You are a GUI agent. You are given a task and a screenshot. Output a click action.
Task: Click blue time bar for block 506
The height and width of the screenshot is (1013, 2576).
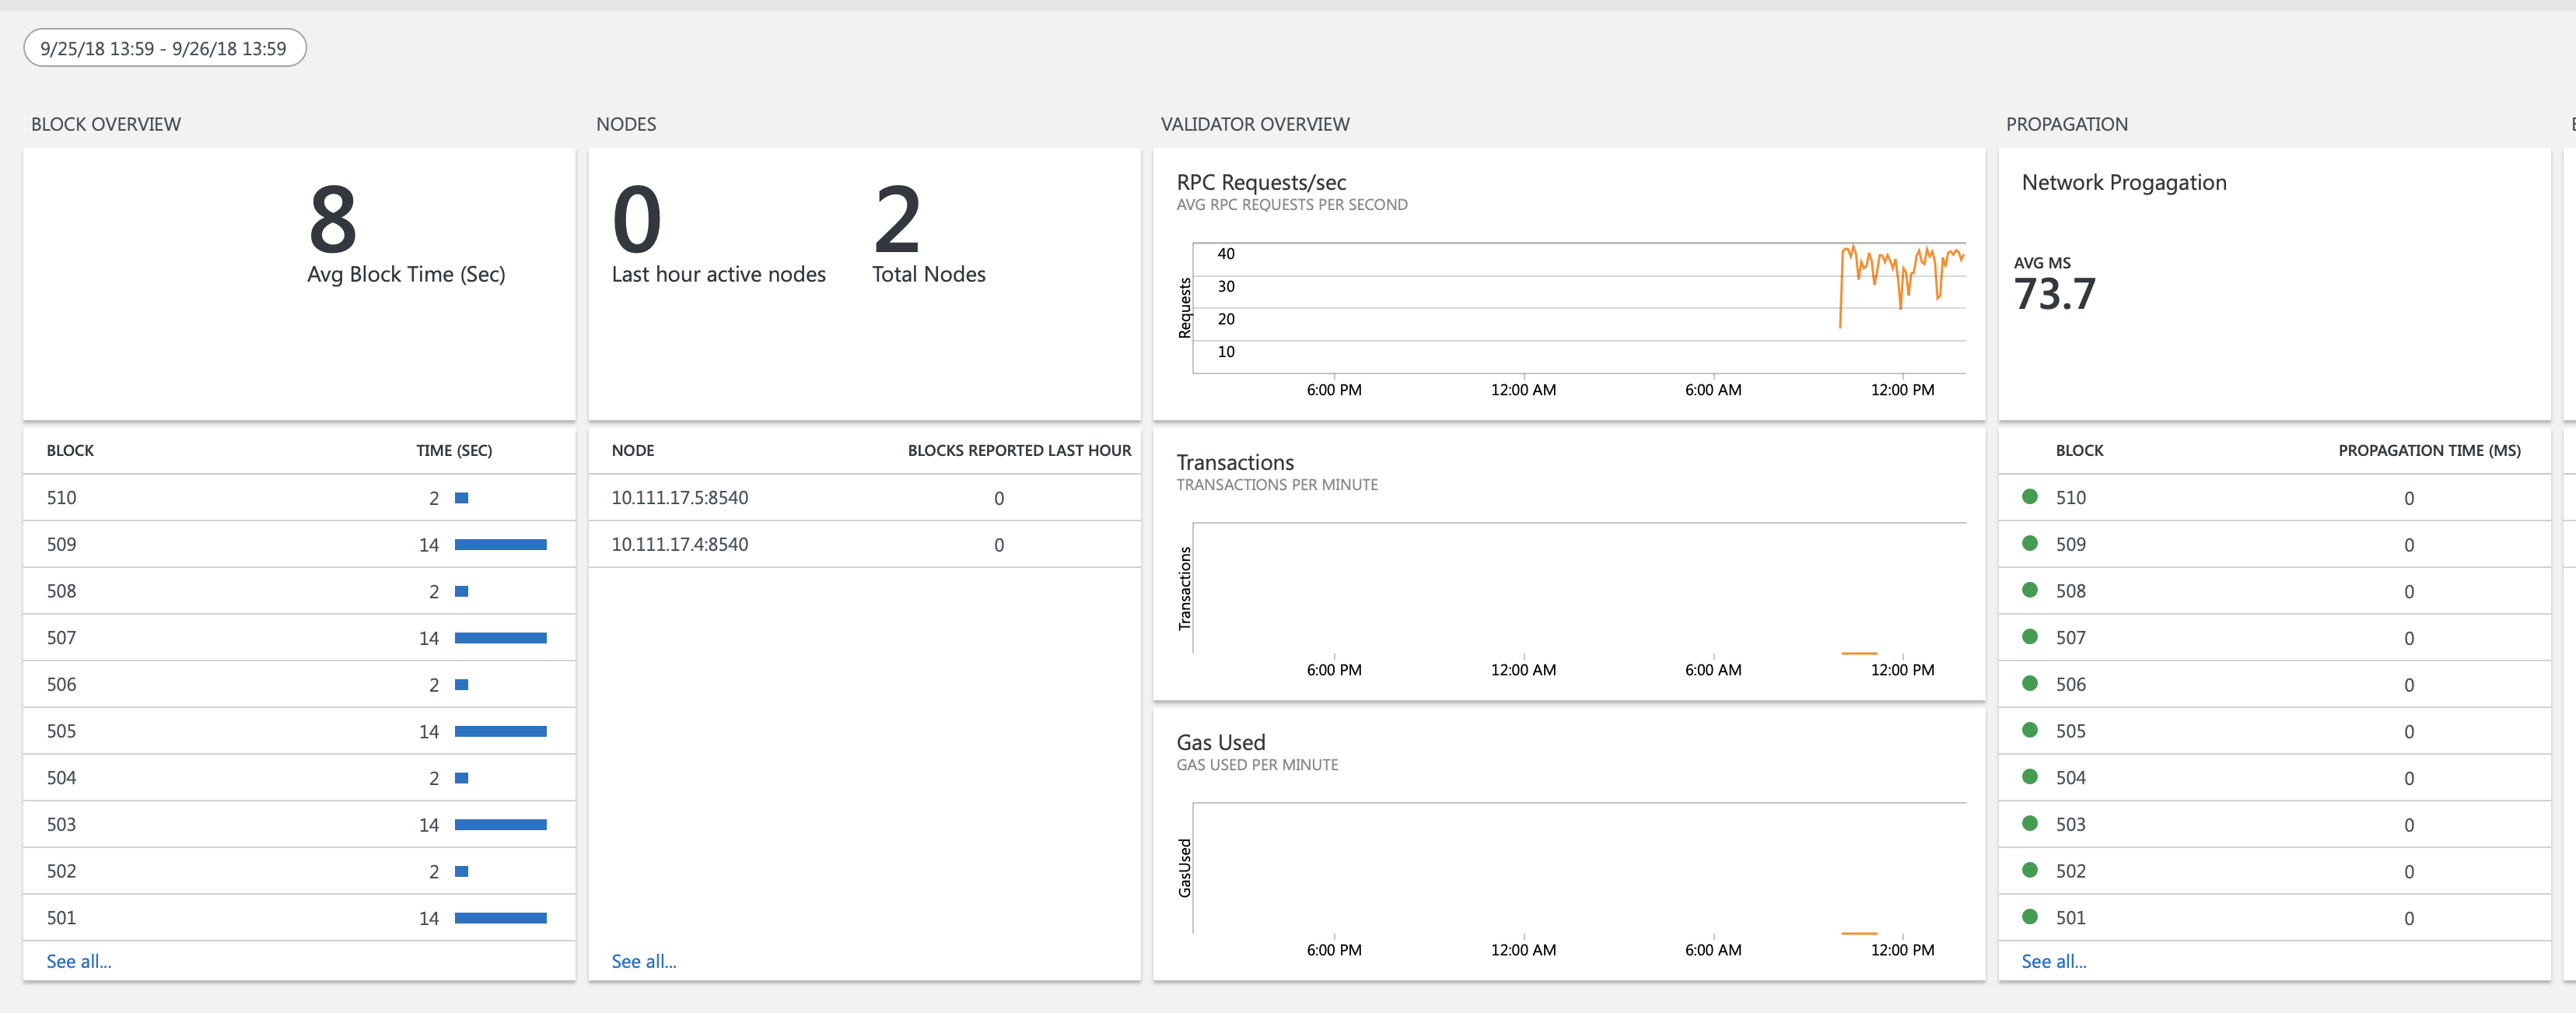[x=461, y=685]
